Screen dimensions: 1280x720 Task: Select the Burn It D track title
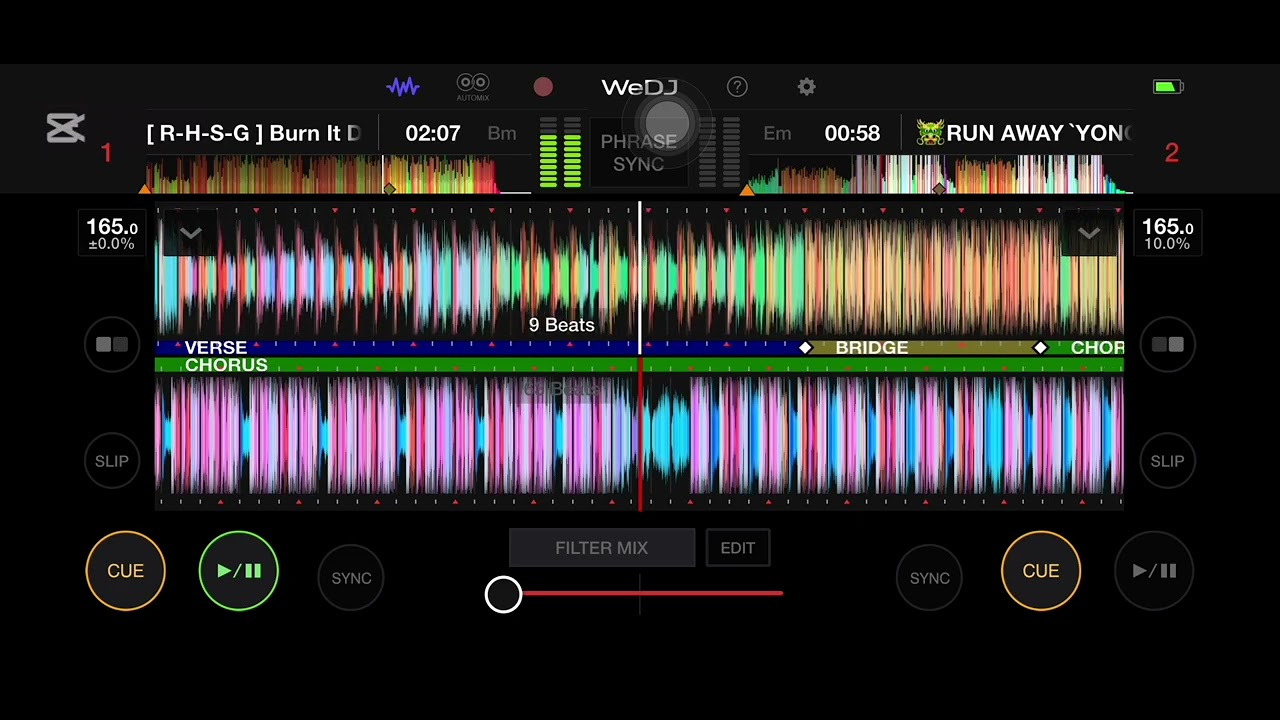tap(254, 133)
